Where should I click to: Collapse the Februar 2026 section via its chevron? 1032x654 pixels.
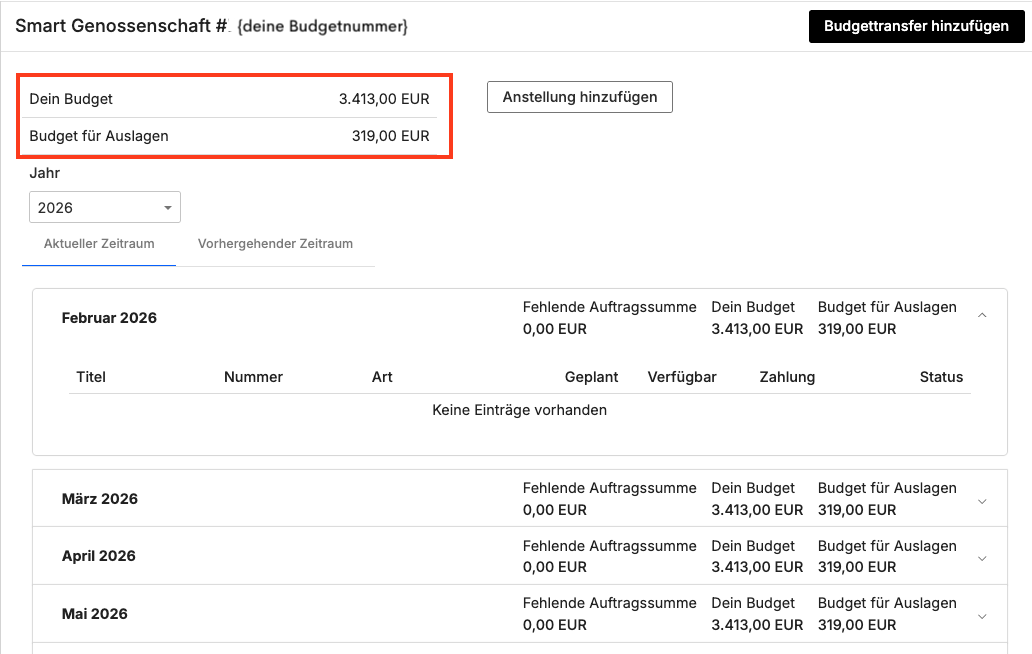981,313
